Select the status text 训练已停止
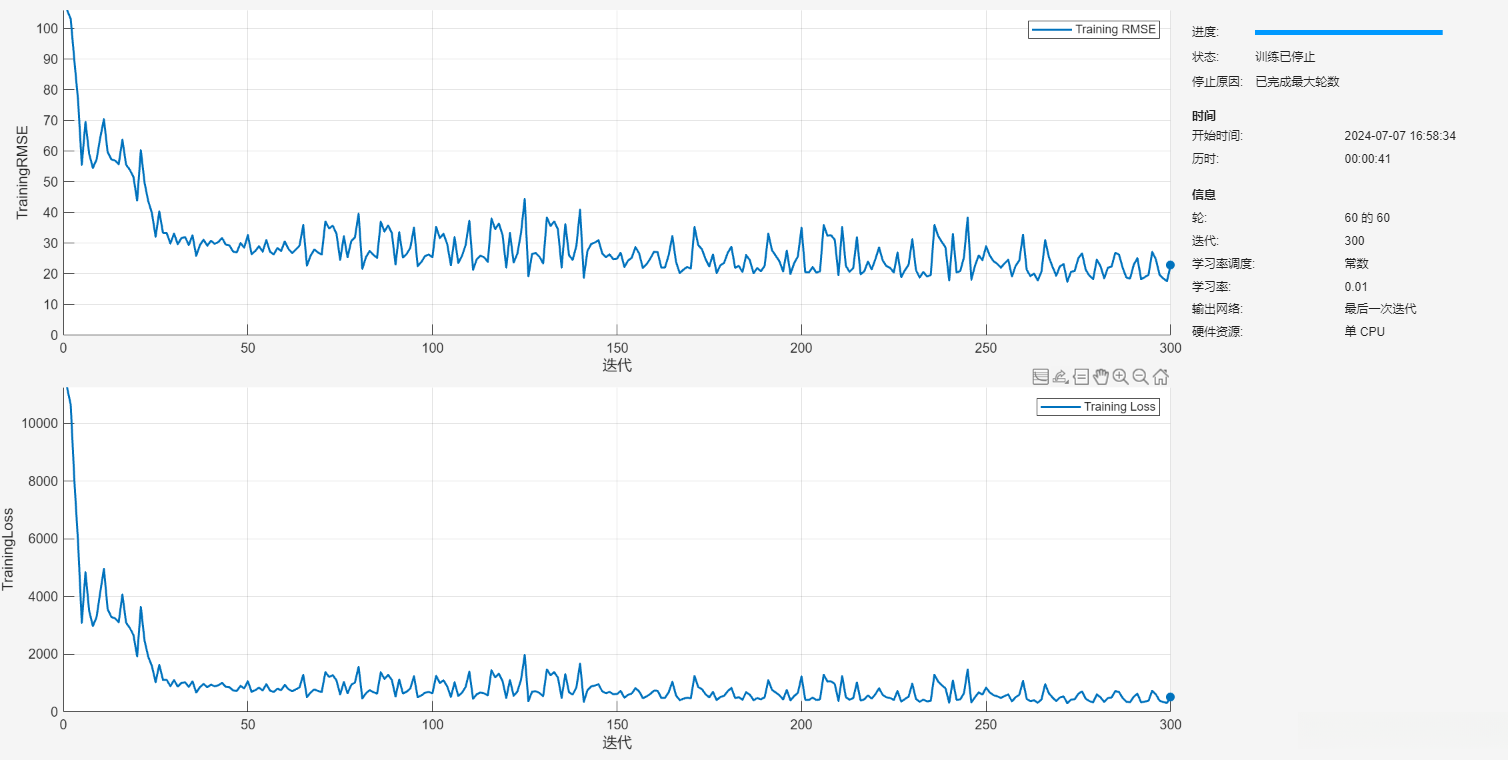 1285,57
